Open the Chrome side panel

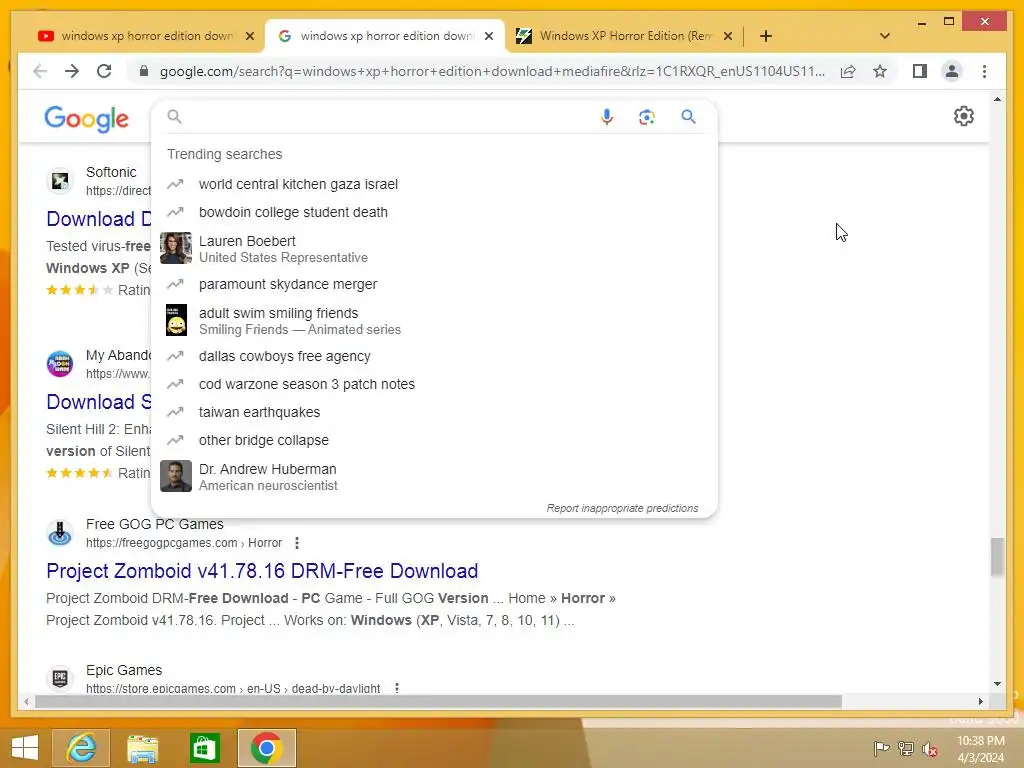(x=920, y=71)
